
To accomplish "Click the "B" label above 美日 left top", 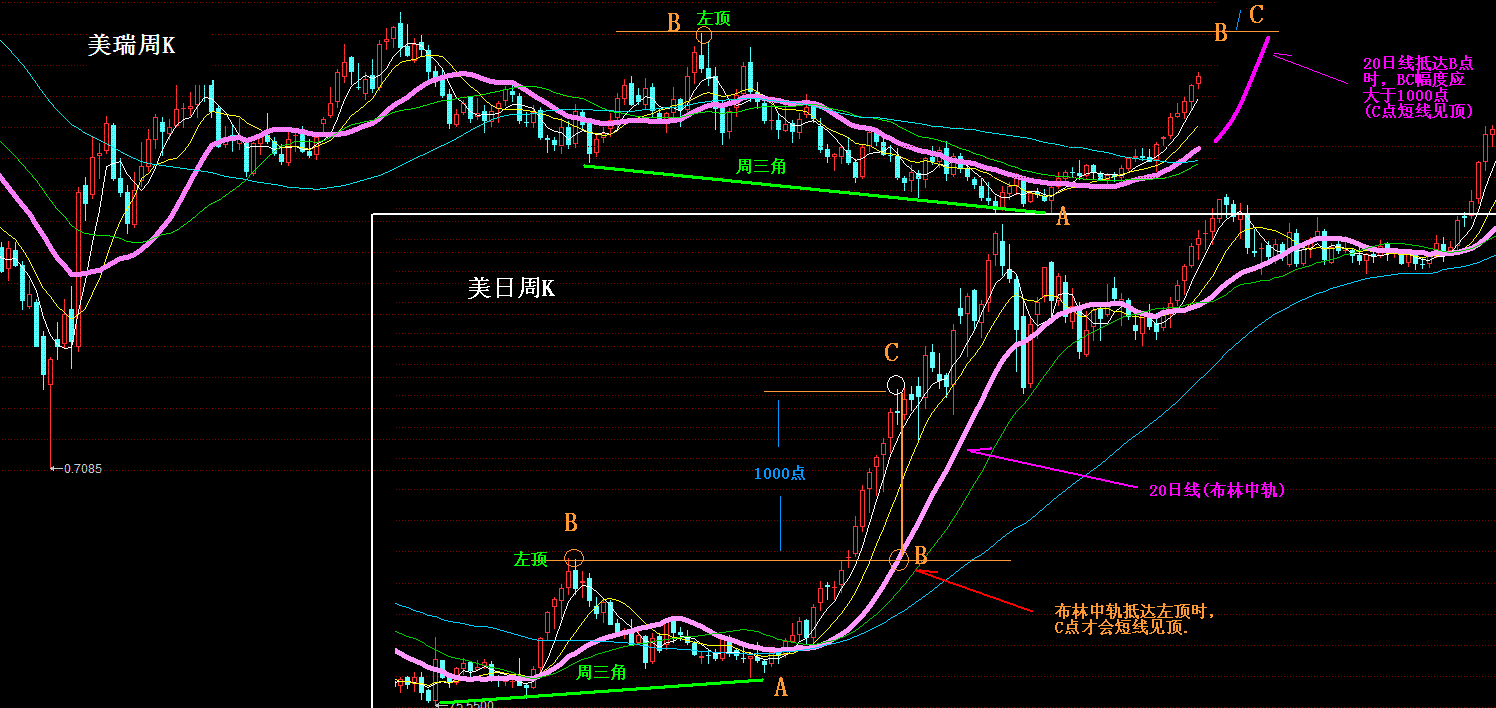I will (570, 523).
